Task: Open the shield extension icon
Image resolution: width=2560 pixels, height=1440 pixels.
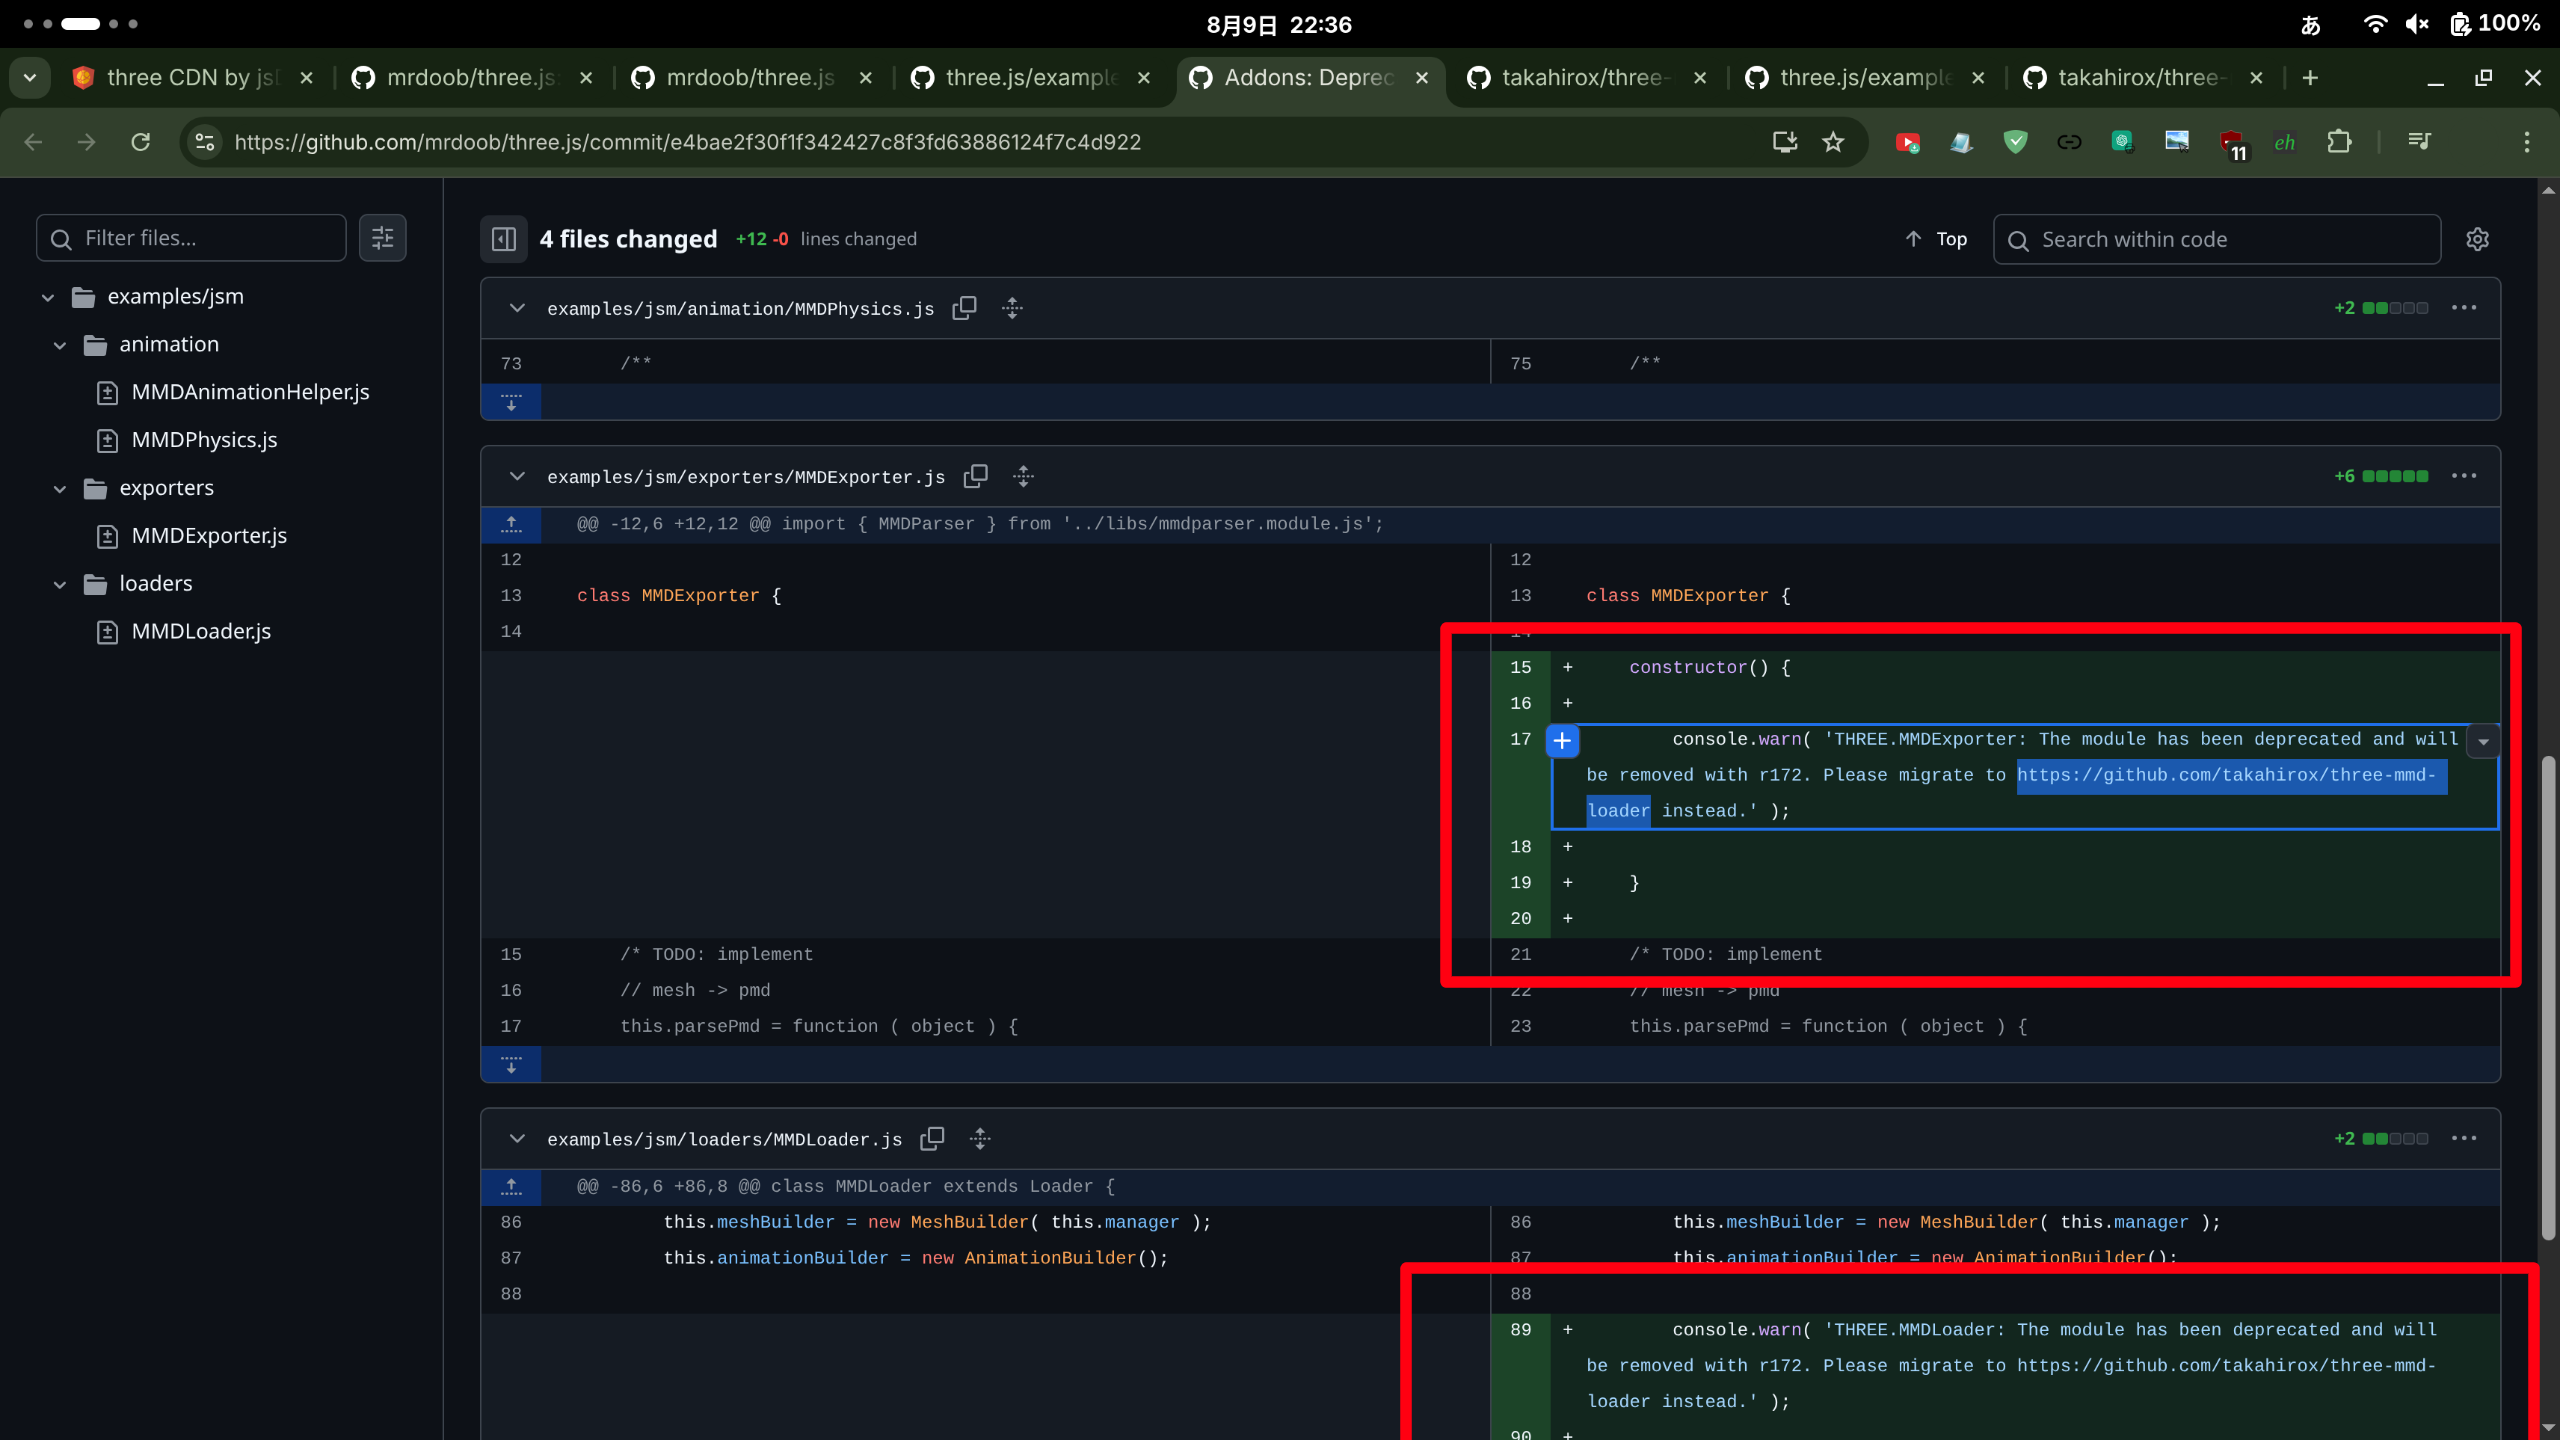Action: click(2015, 142)
